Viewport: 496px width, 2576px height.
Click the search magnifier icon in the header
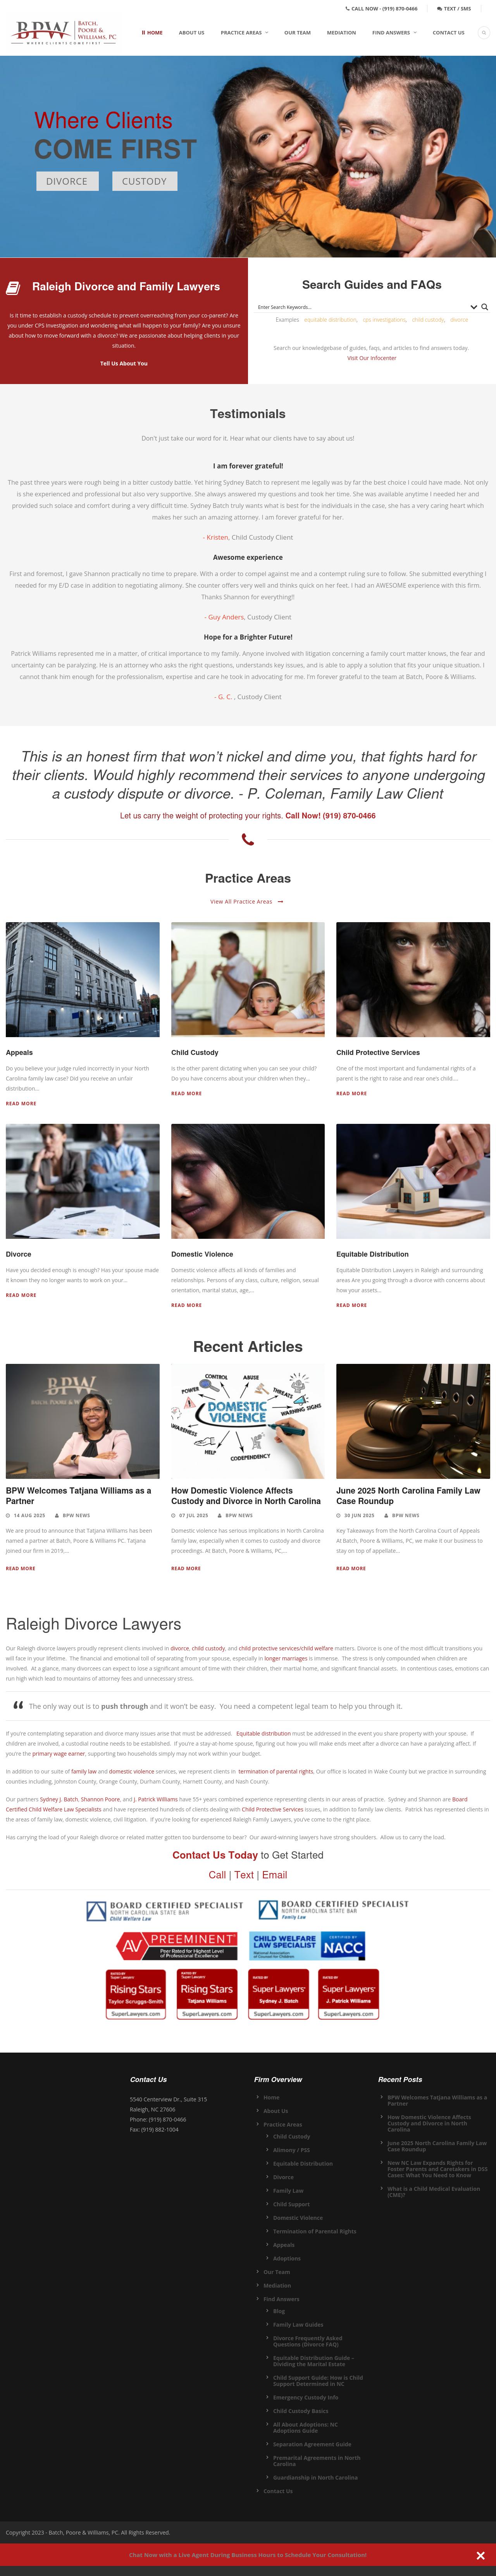click(483, 33)
